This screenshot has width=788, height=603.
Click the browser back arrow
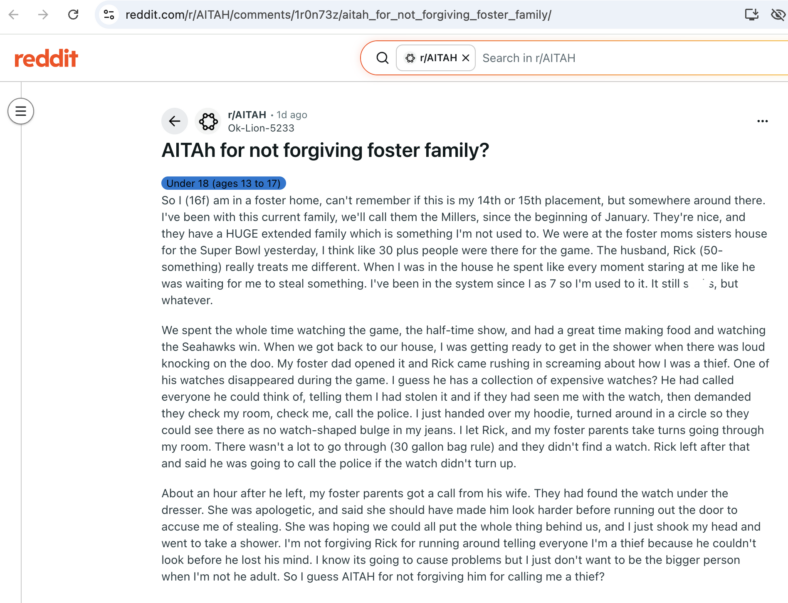(x=14, y=15)
